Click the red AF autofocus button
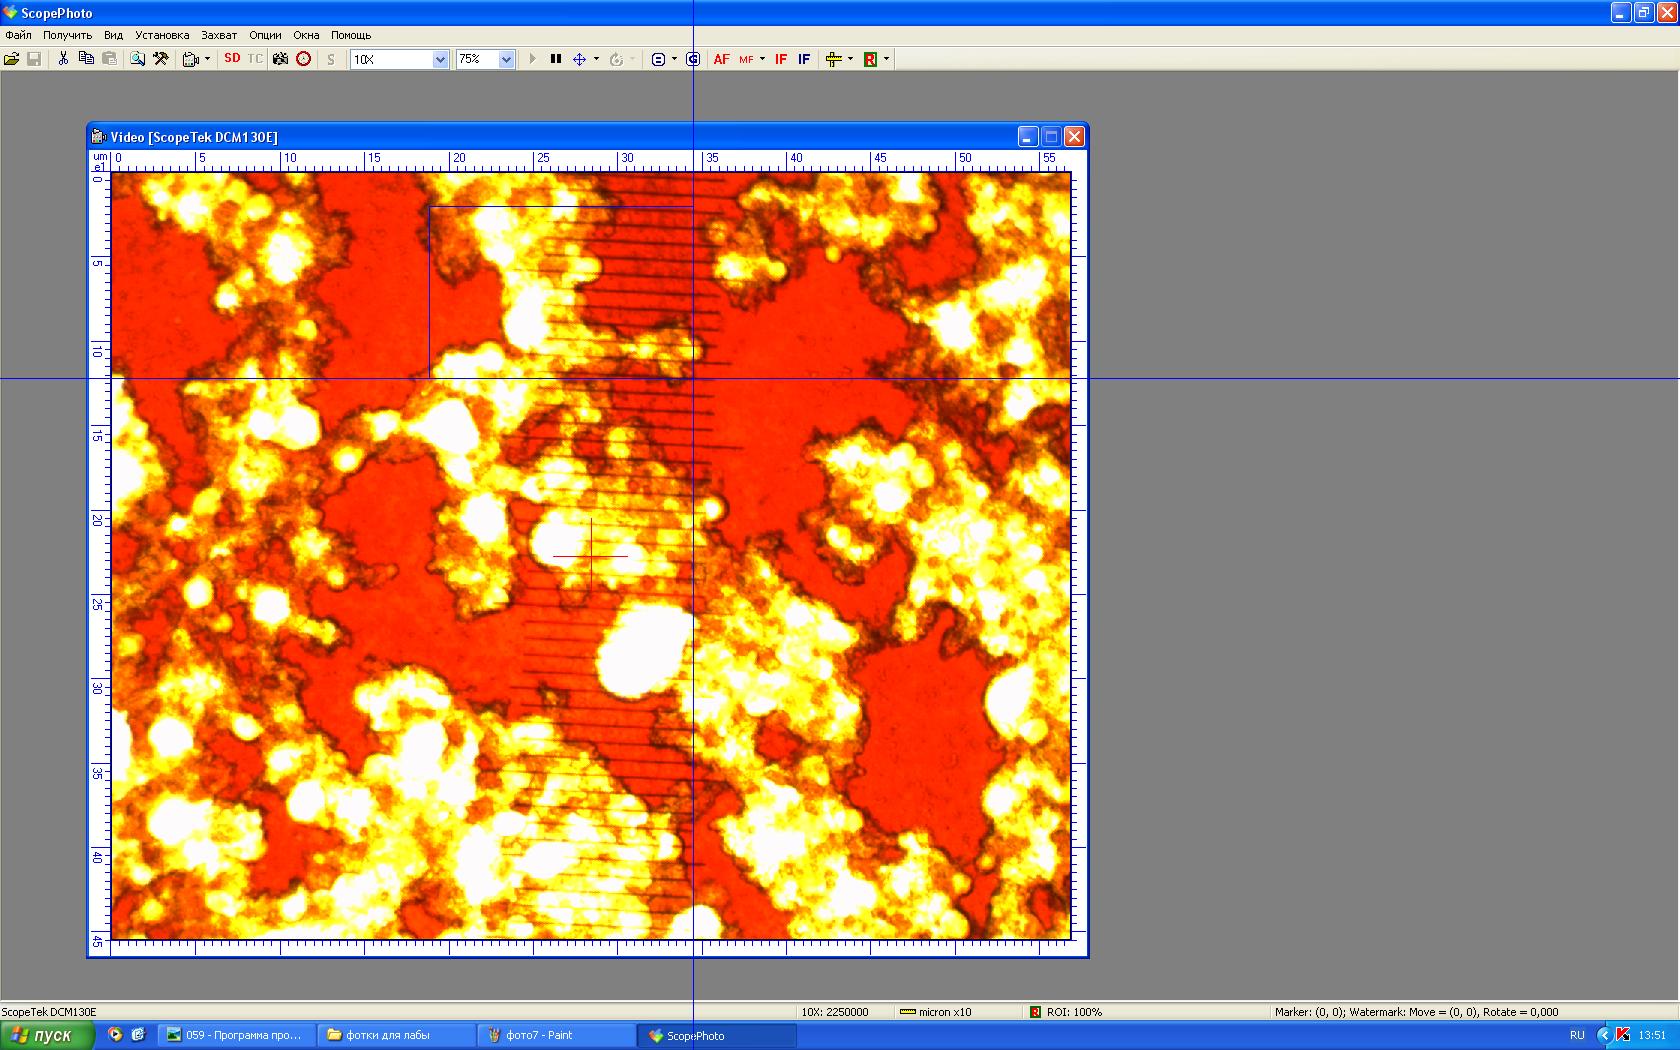Screen dimensions: 1680x1050 721,59
